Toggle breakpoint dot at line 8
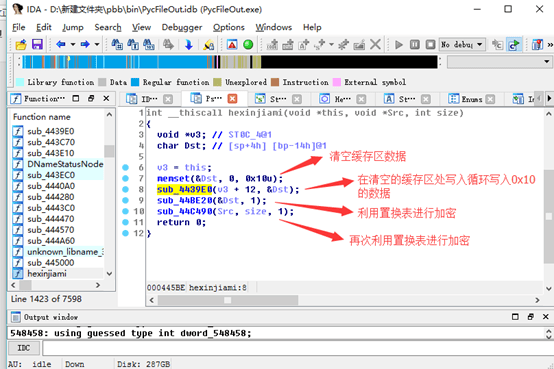The image size is (554, 369). [x=125, y=189]
